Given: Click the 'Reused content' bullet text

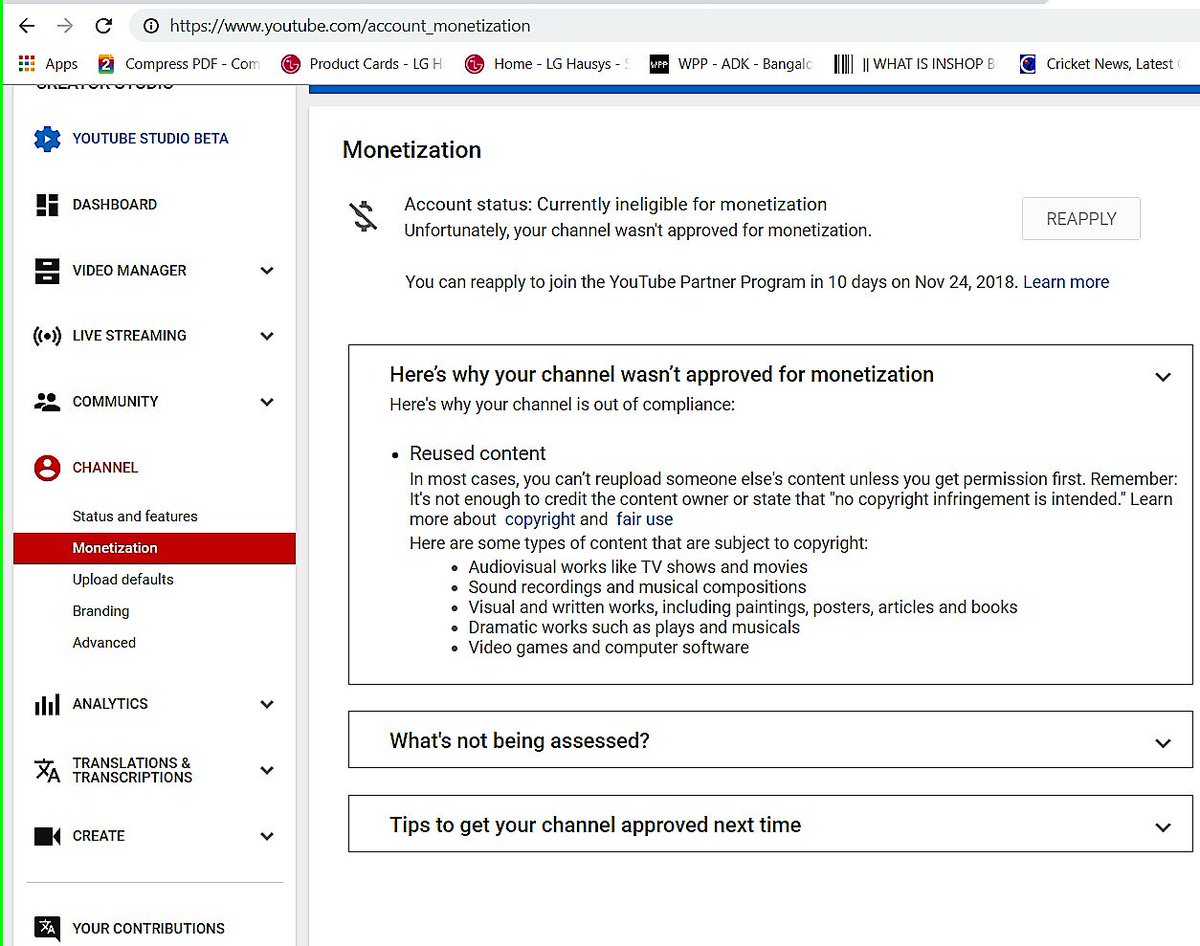Looking at the screenshot, I should pos(478,454).
